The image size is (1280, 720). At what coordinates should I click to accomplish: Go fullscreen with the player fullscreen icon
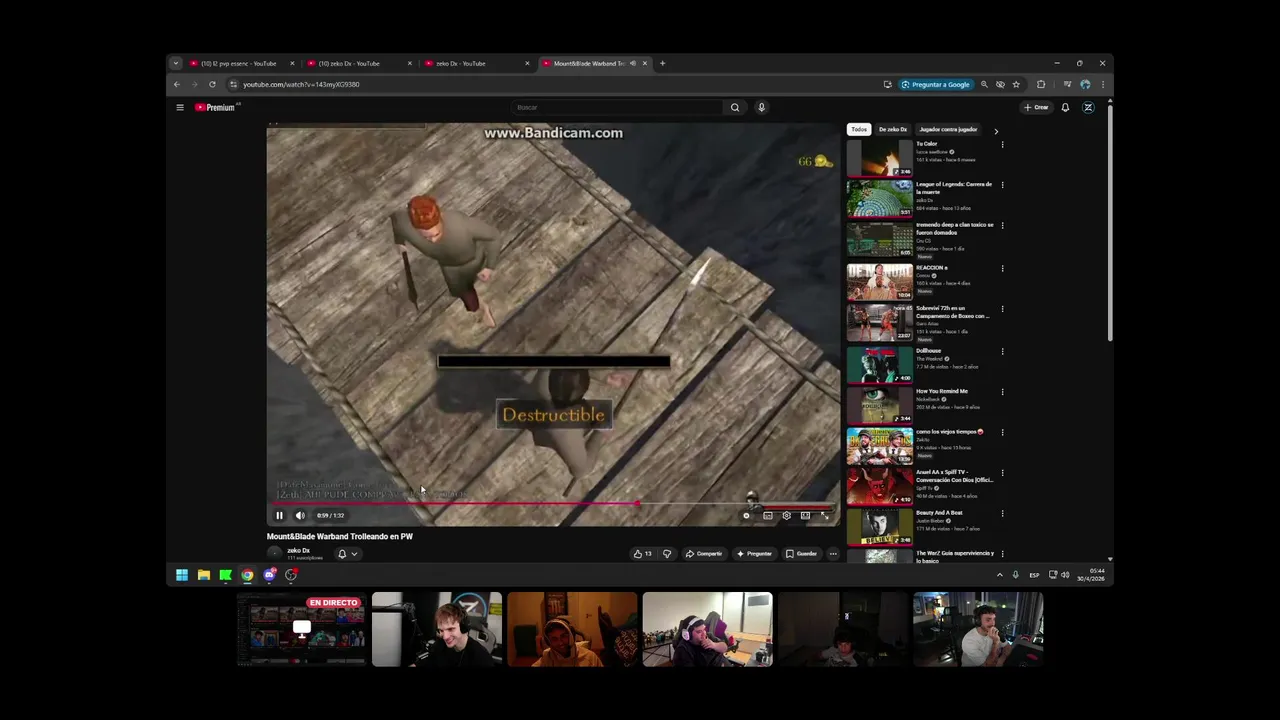(824, 515)
